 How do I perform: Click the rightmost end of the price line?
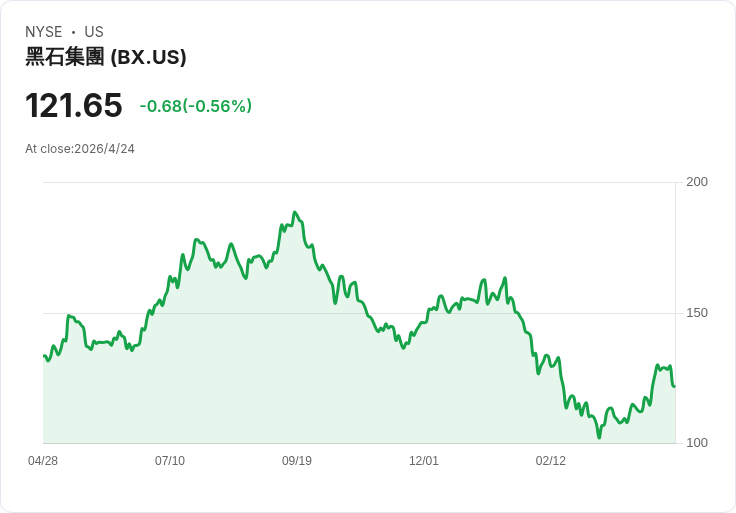(x=675, y=386)
